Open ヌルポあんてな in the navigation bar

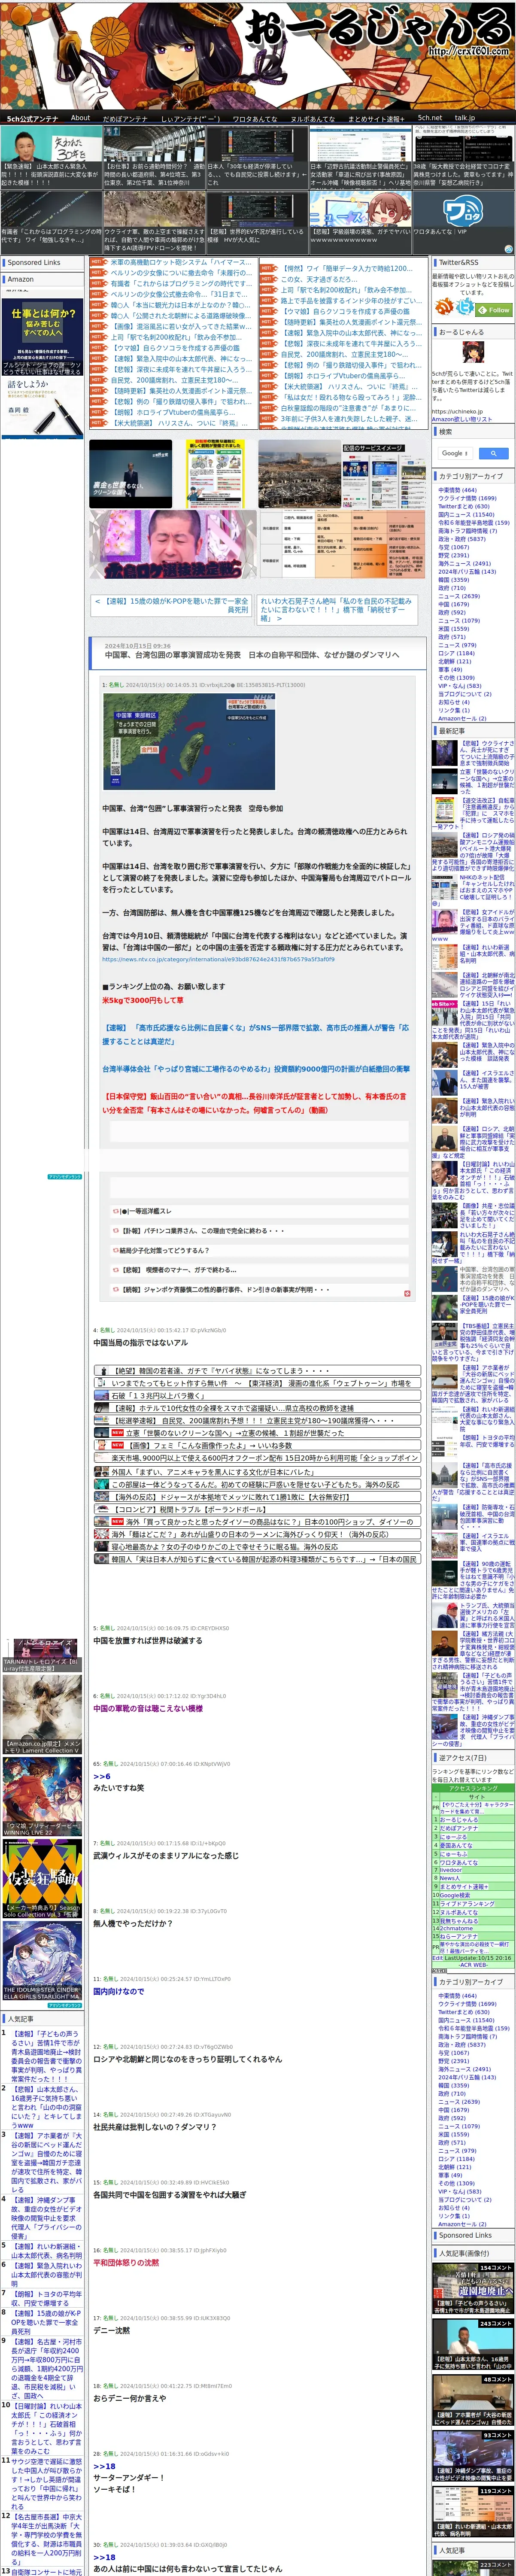point(312,118)
